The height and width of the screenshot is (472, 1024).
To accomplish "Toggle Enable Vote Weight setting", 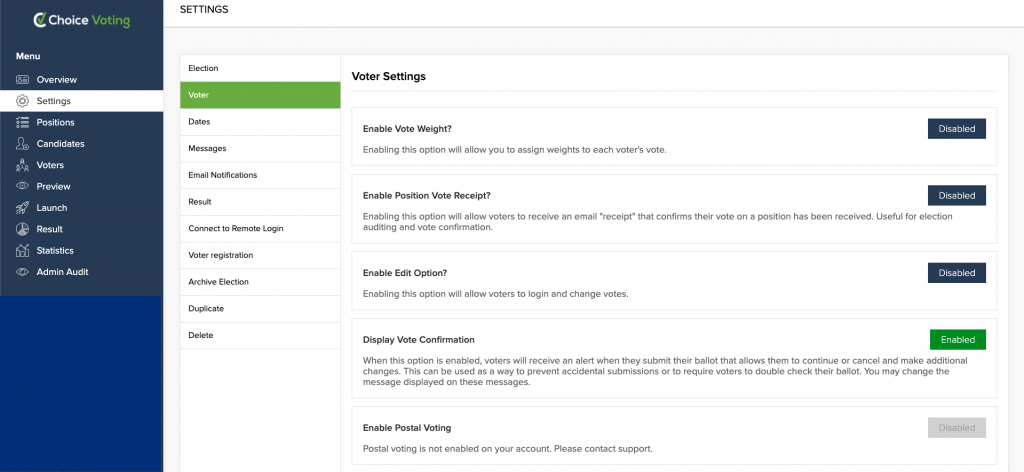I will pos(957,129).
